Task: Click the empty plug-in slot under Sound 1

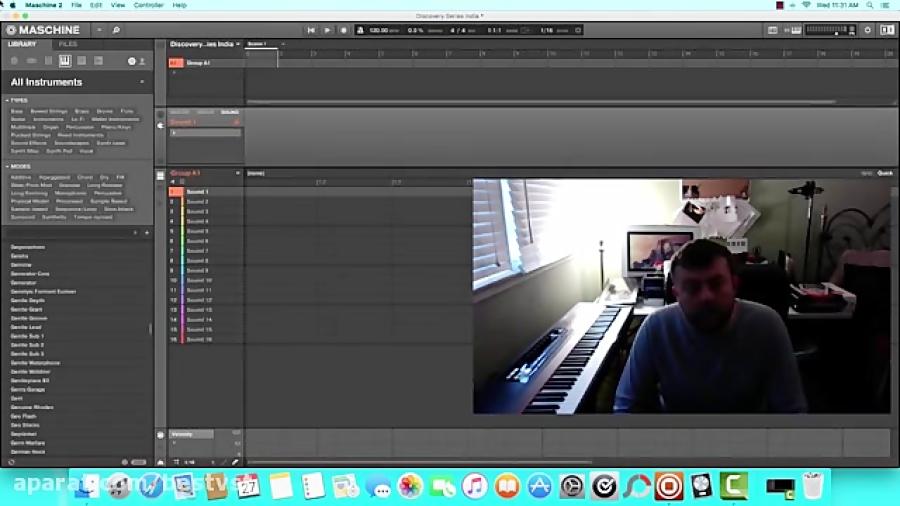Action: point(205,133)
